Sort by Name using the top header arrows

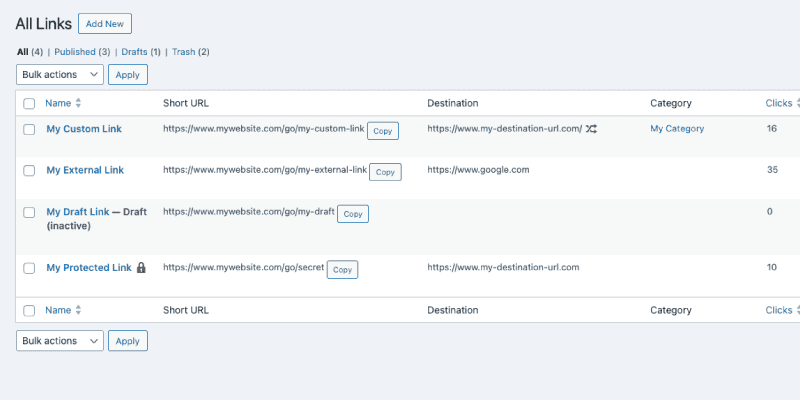(78, 103)
